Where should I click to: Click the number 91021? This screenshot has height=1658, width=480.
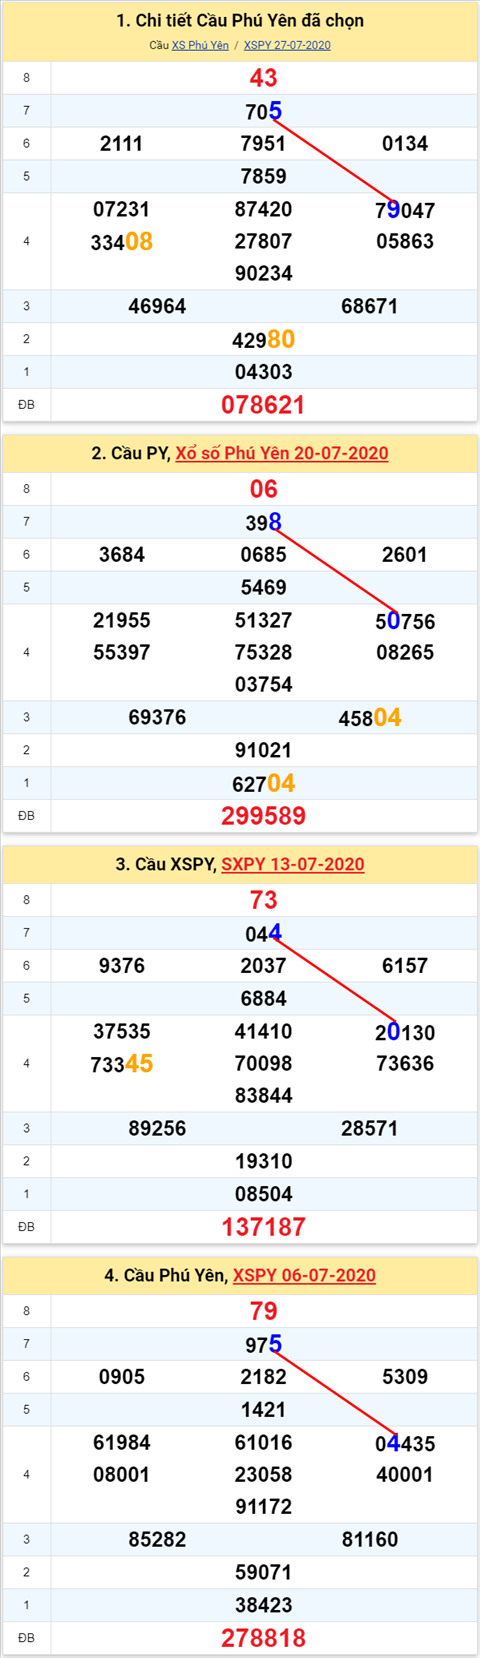[x=263, y=750]
